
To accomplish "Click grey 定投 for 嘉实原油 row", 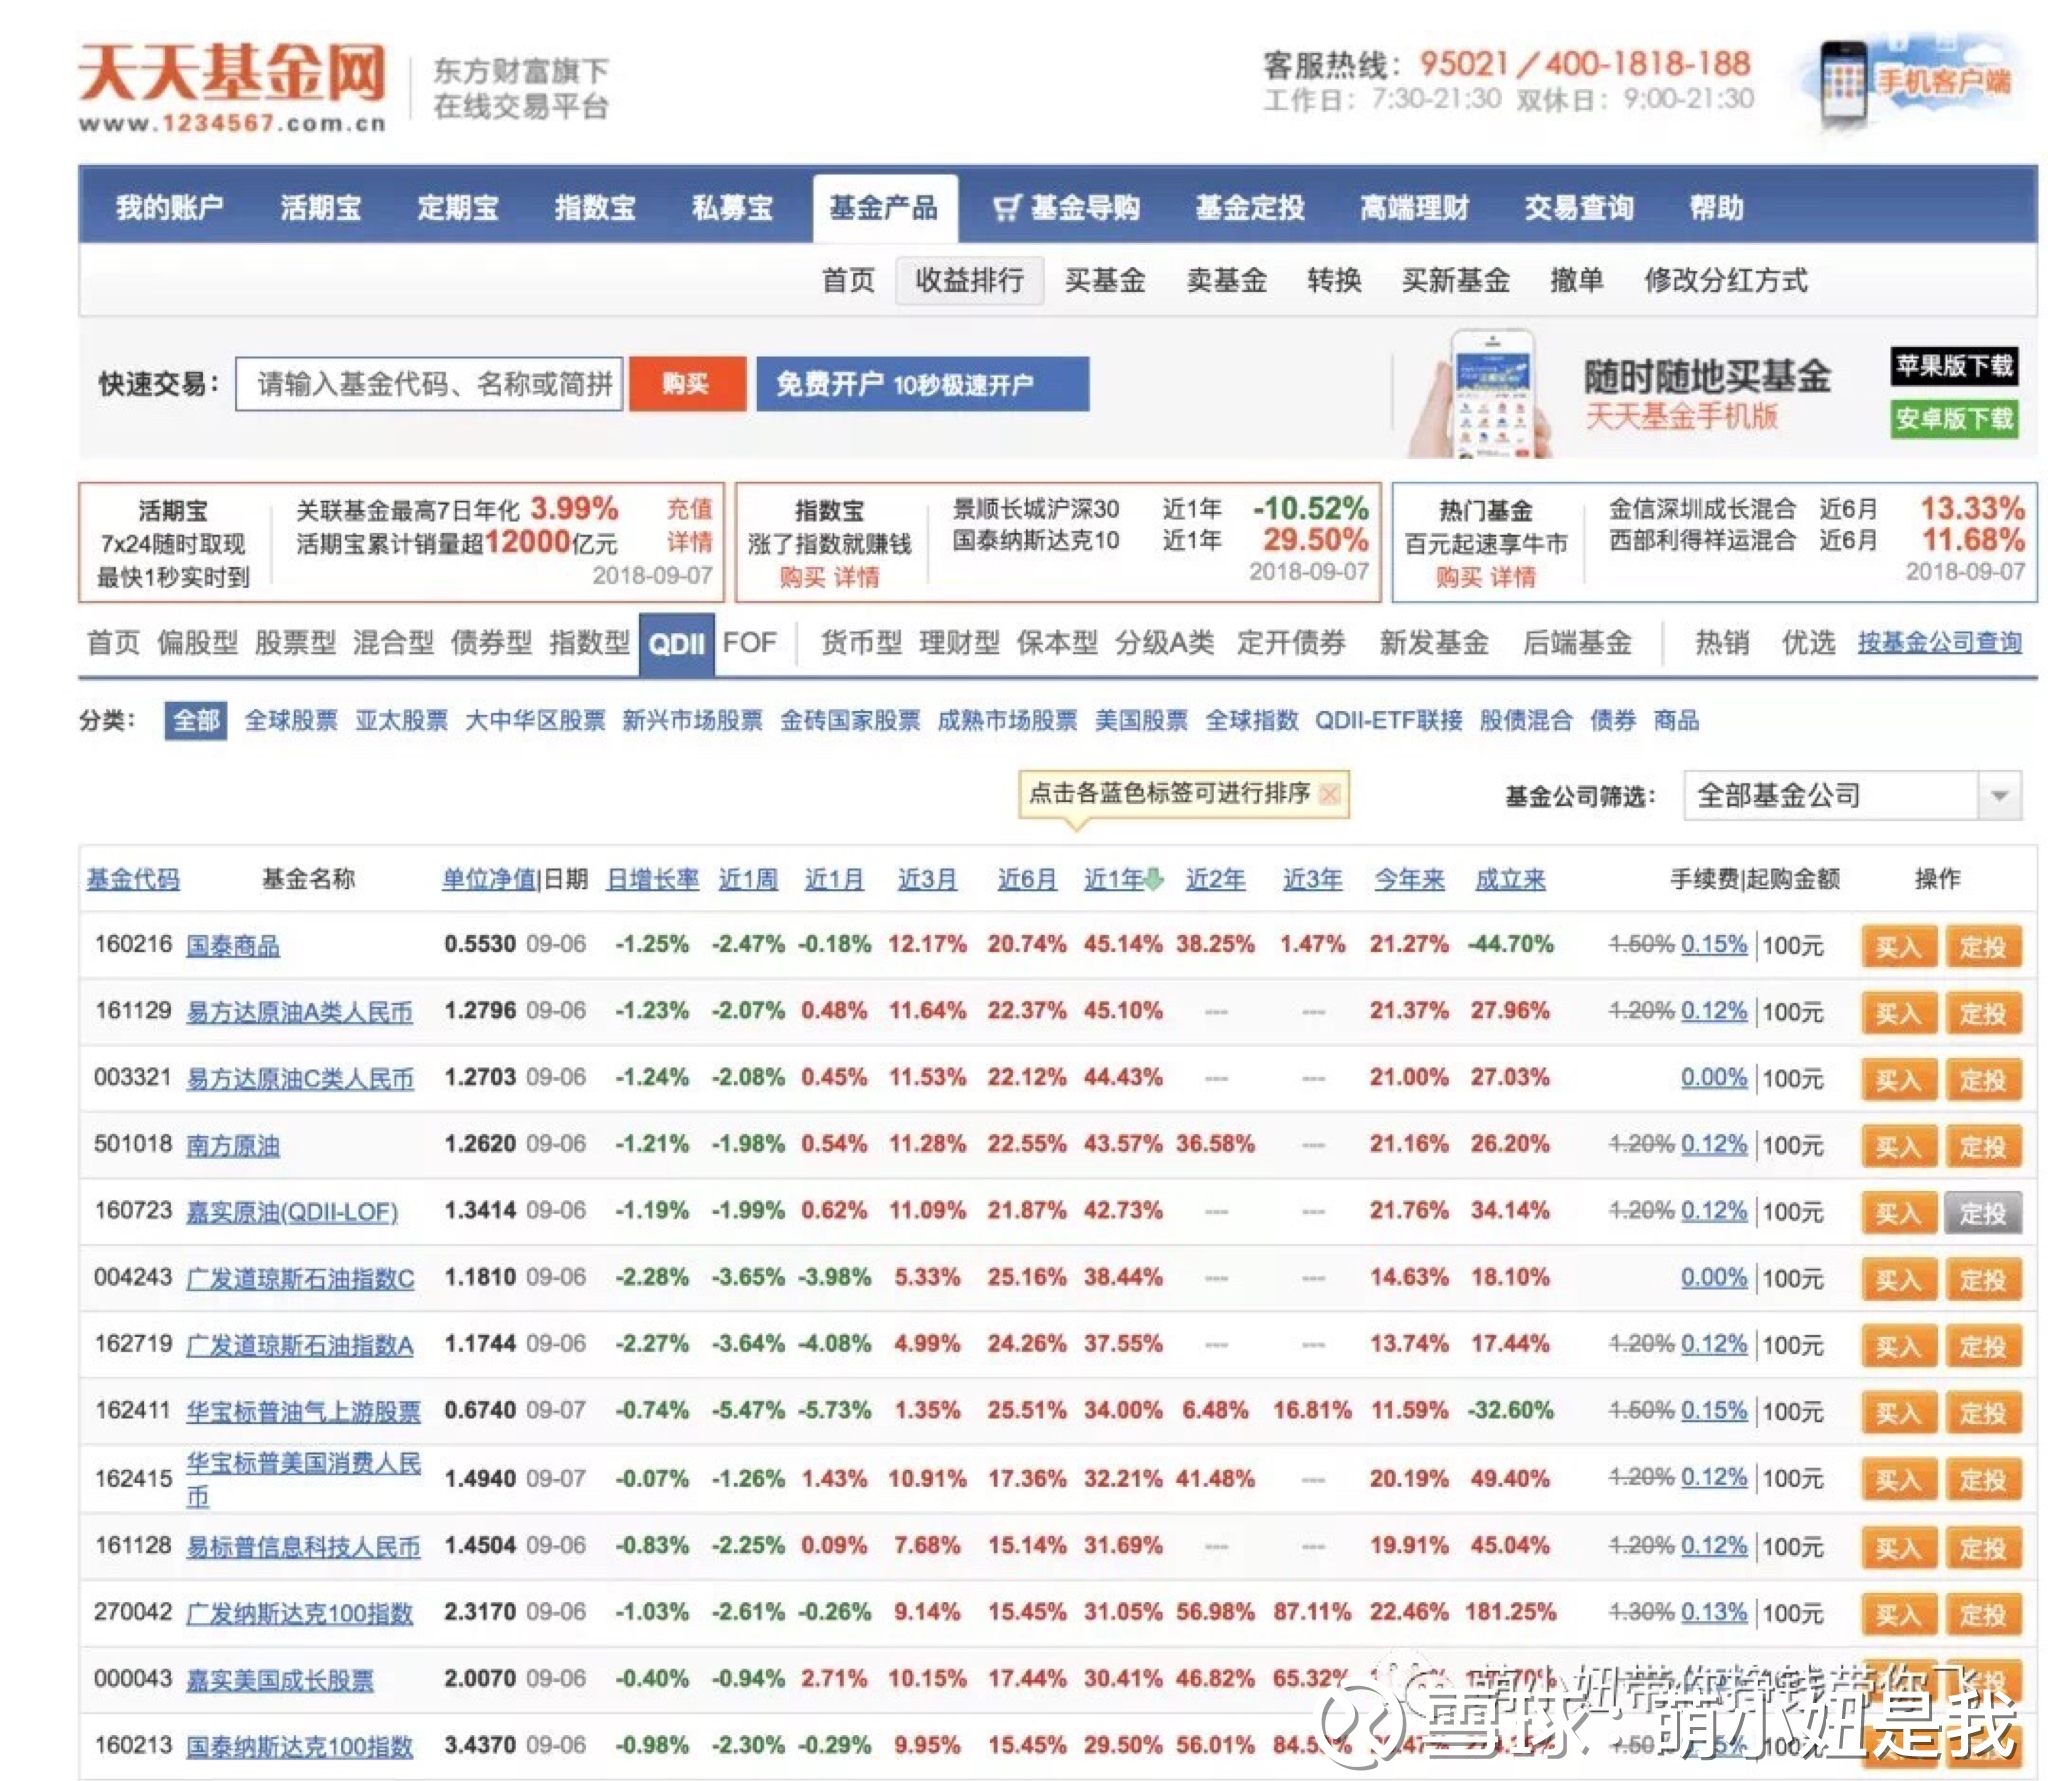I will [1982, 1213].
